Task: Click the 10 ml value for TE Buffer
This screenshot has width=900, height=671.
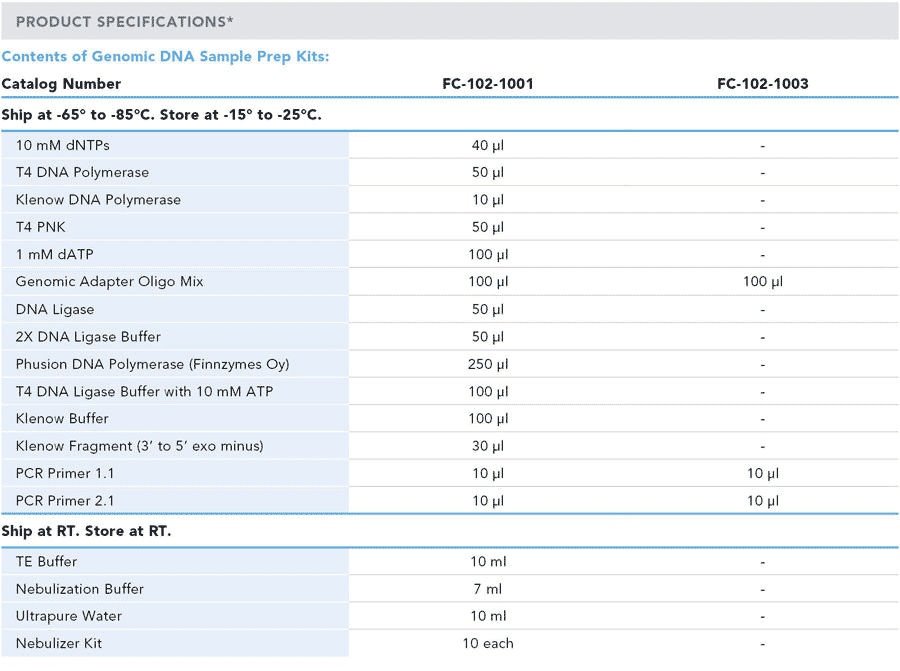Action: pos(488,561)
